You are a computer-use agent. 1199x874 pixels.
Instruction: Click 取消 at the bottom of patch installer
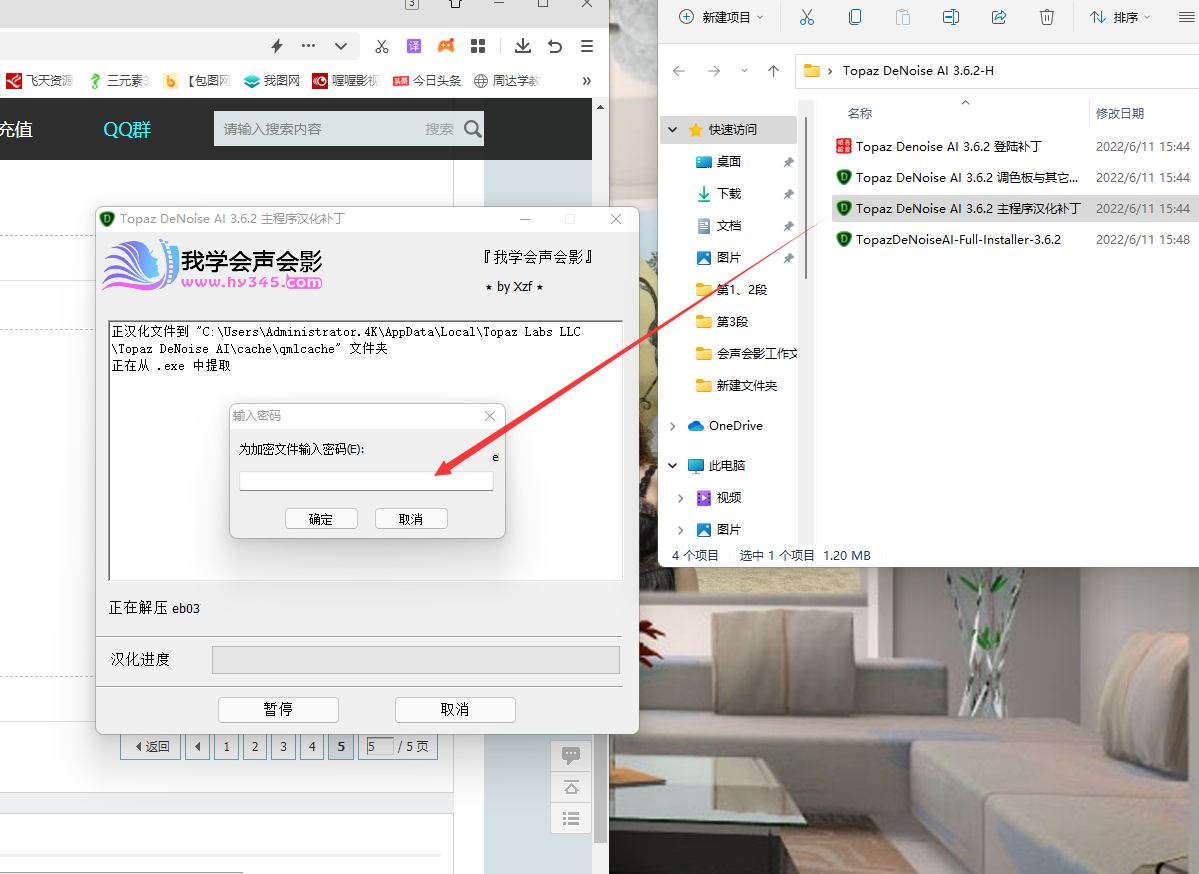(x=455, y=710)
